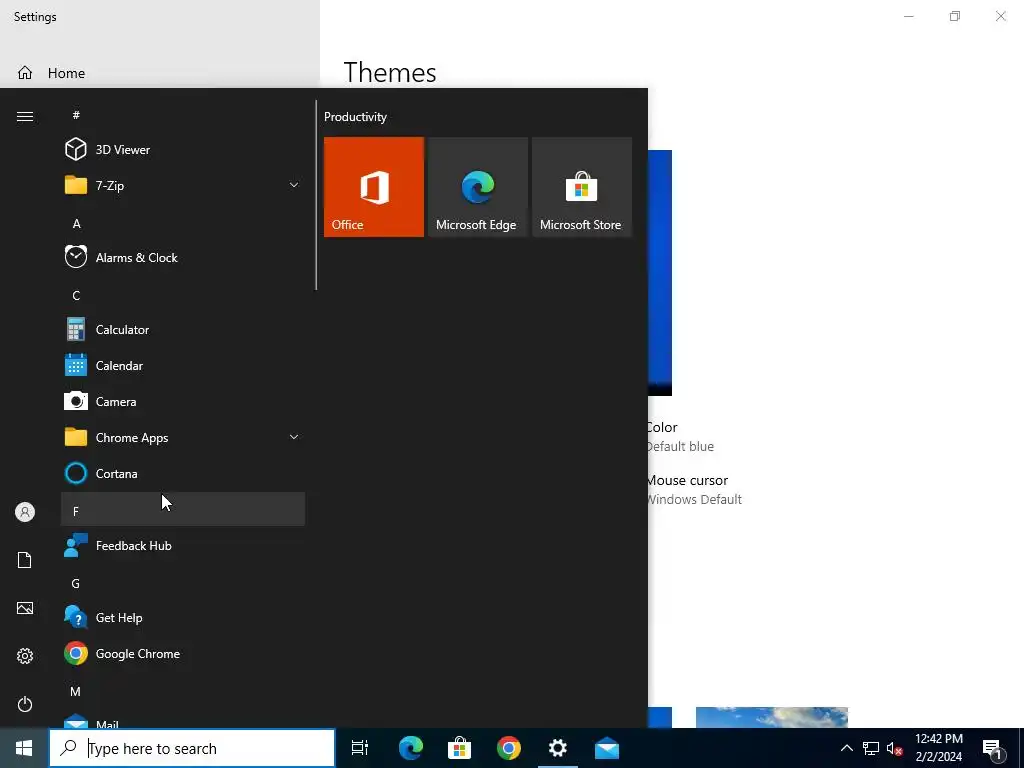
Task: Click the Office tile
Action: [374, 187]
